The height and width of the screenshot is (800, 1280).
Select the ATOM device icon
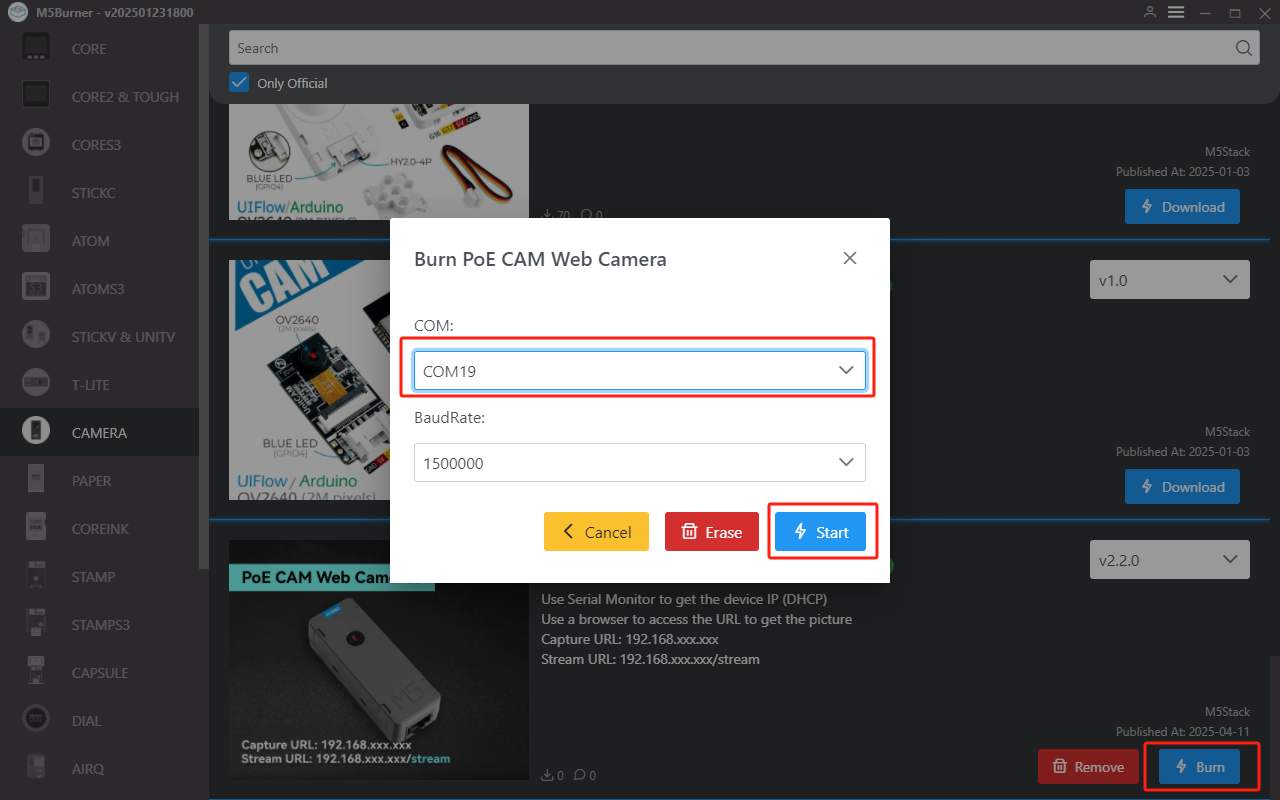[36, 240]
